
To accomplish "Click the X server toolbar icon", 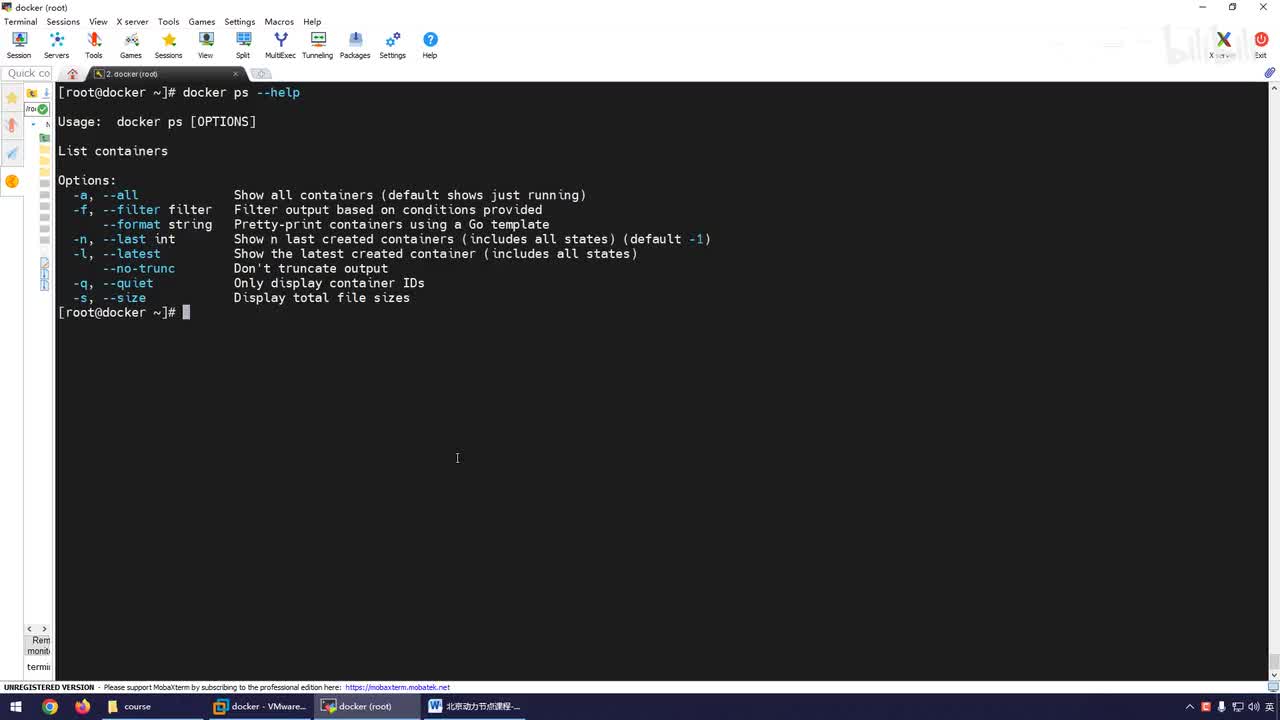I will pyautogui.click(x=1223, y=45).
